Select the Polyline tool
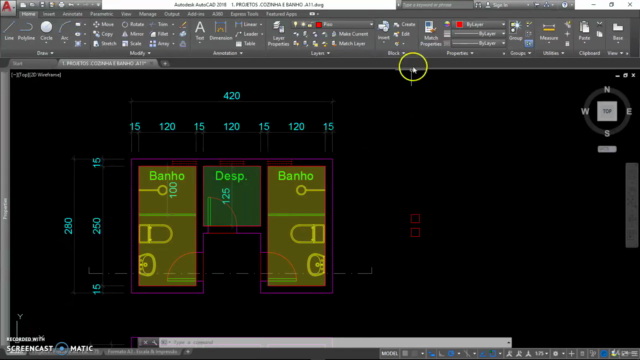Viewport: 640px width, 360px height. [26, 31]
